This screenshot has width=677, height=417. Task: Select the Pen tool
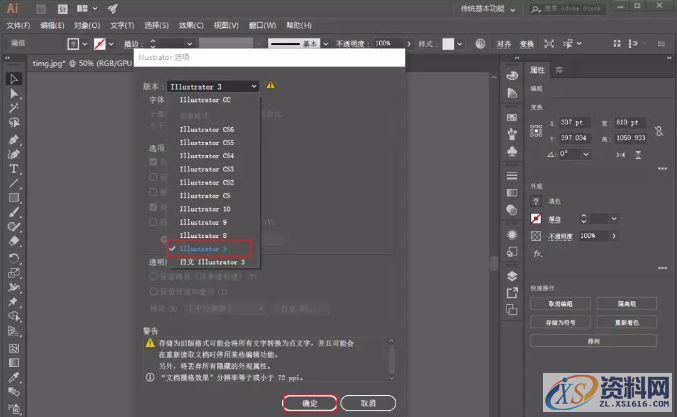coord(14,139)
